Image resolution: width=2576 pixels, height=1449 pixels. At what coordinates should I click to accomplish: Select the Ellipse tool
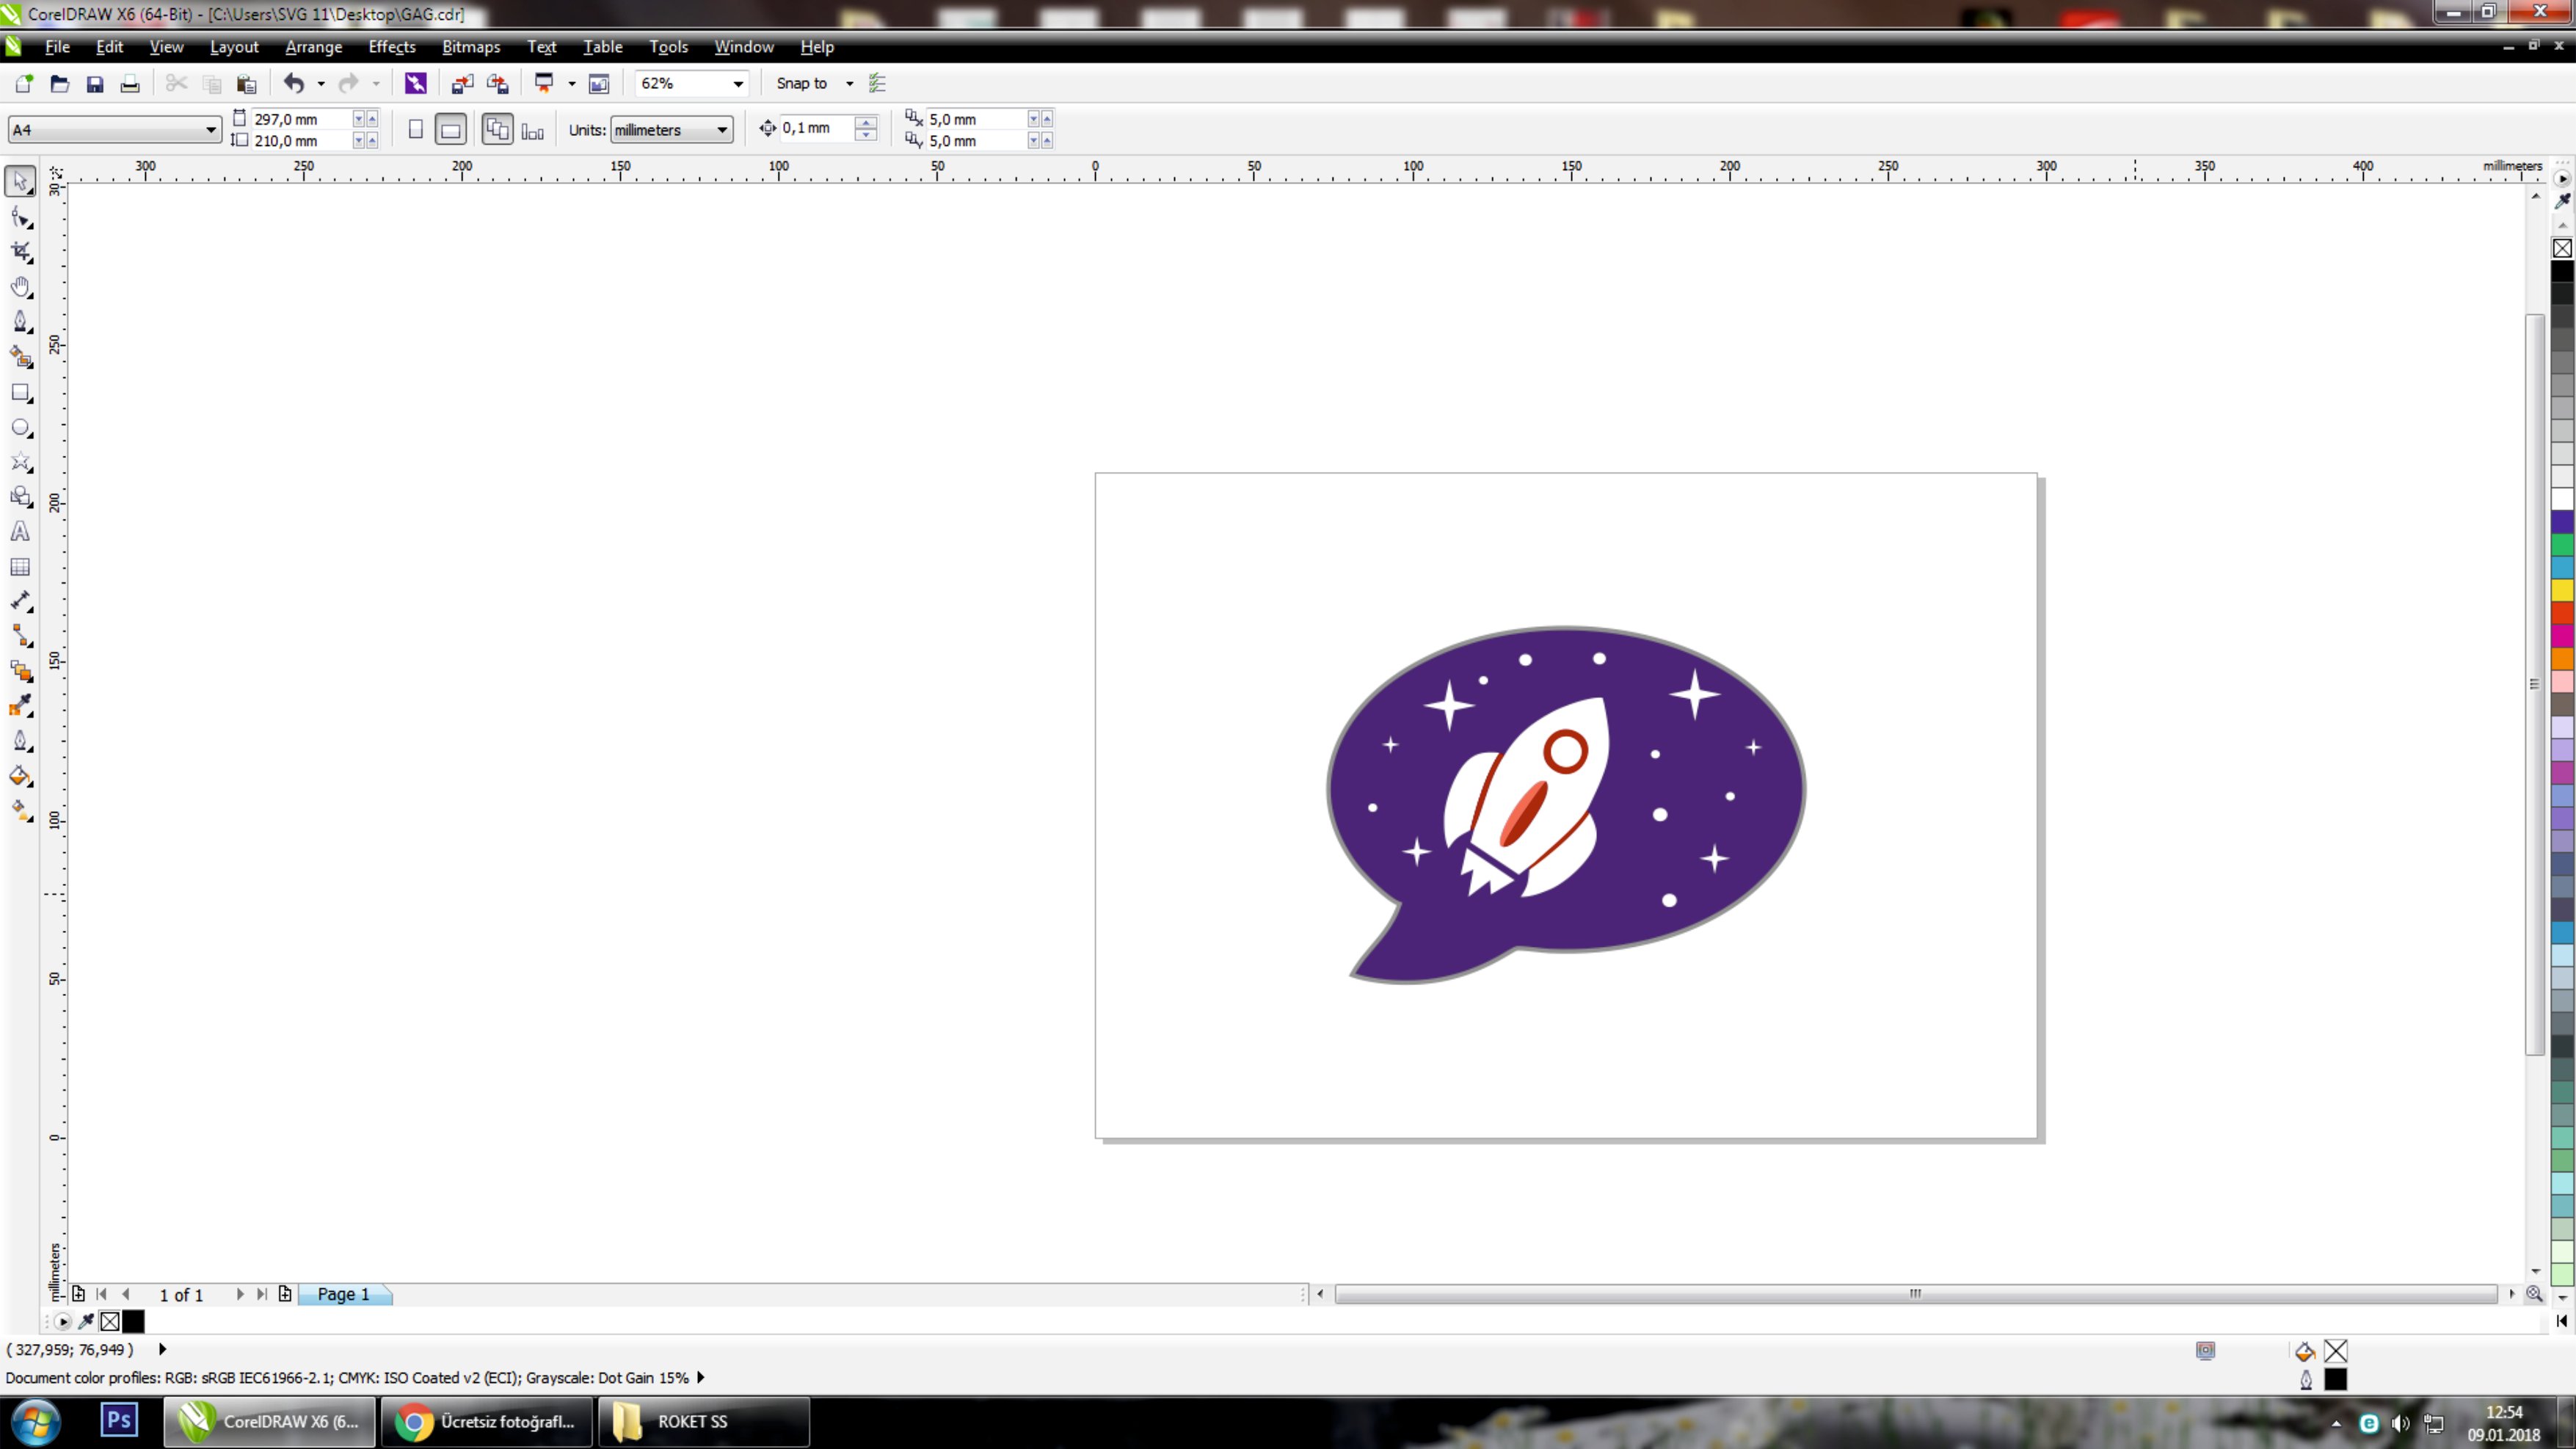click(20, 427)
